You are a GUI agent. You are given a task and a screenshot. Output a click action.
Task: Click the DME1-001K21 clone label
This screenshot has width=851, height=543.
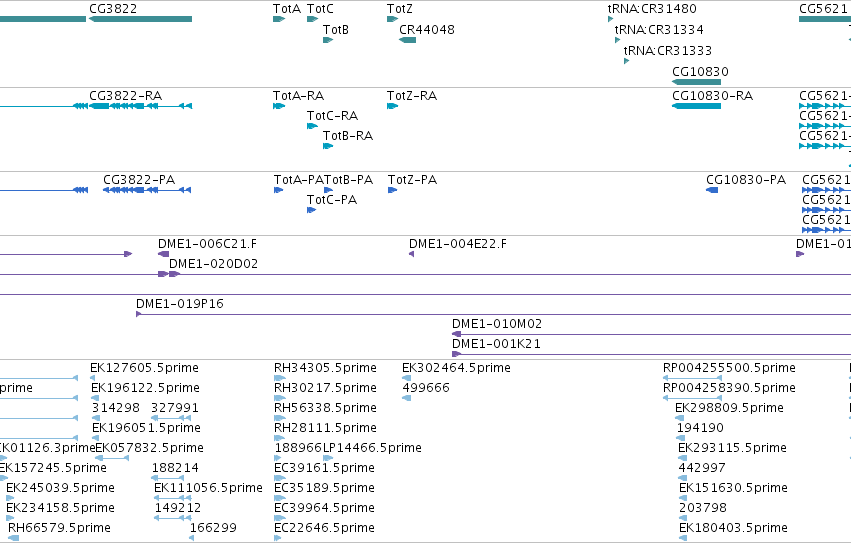coord(496,344)
